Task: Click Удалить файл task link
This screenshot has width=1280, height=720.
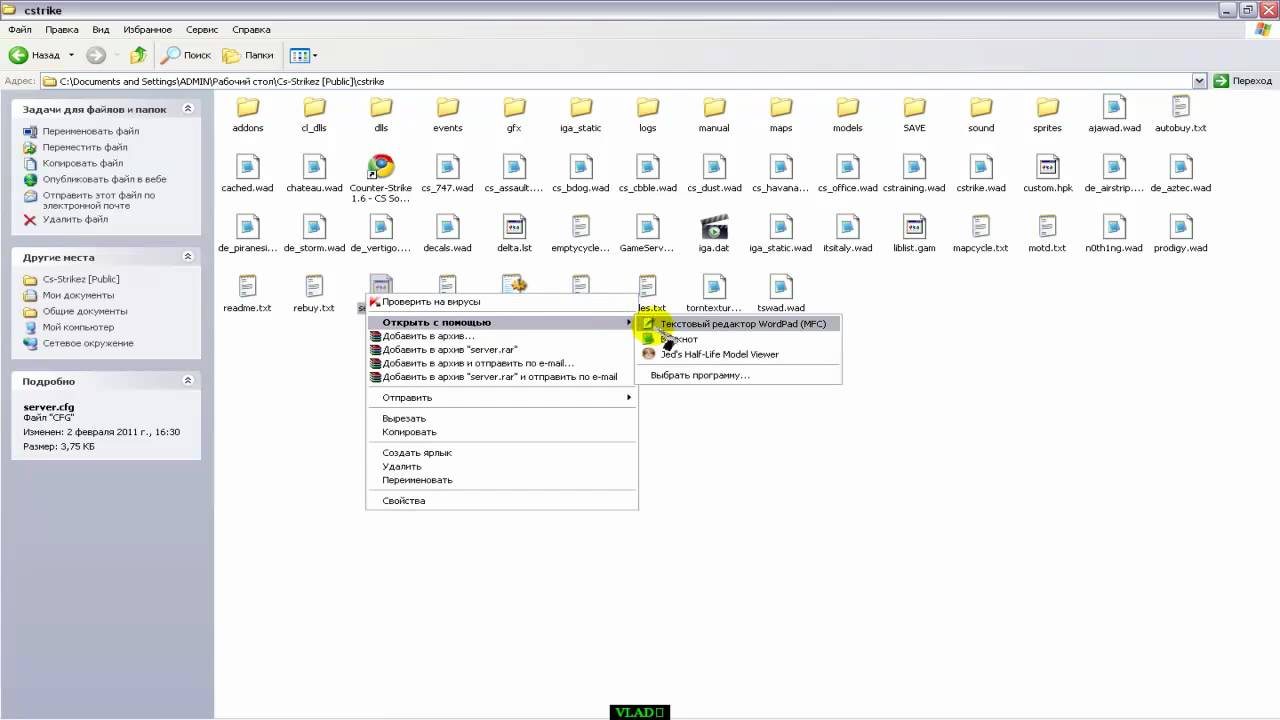Action: coord(75,219)
